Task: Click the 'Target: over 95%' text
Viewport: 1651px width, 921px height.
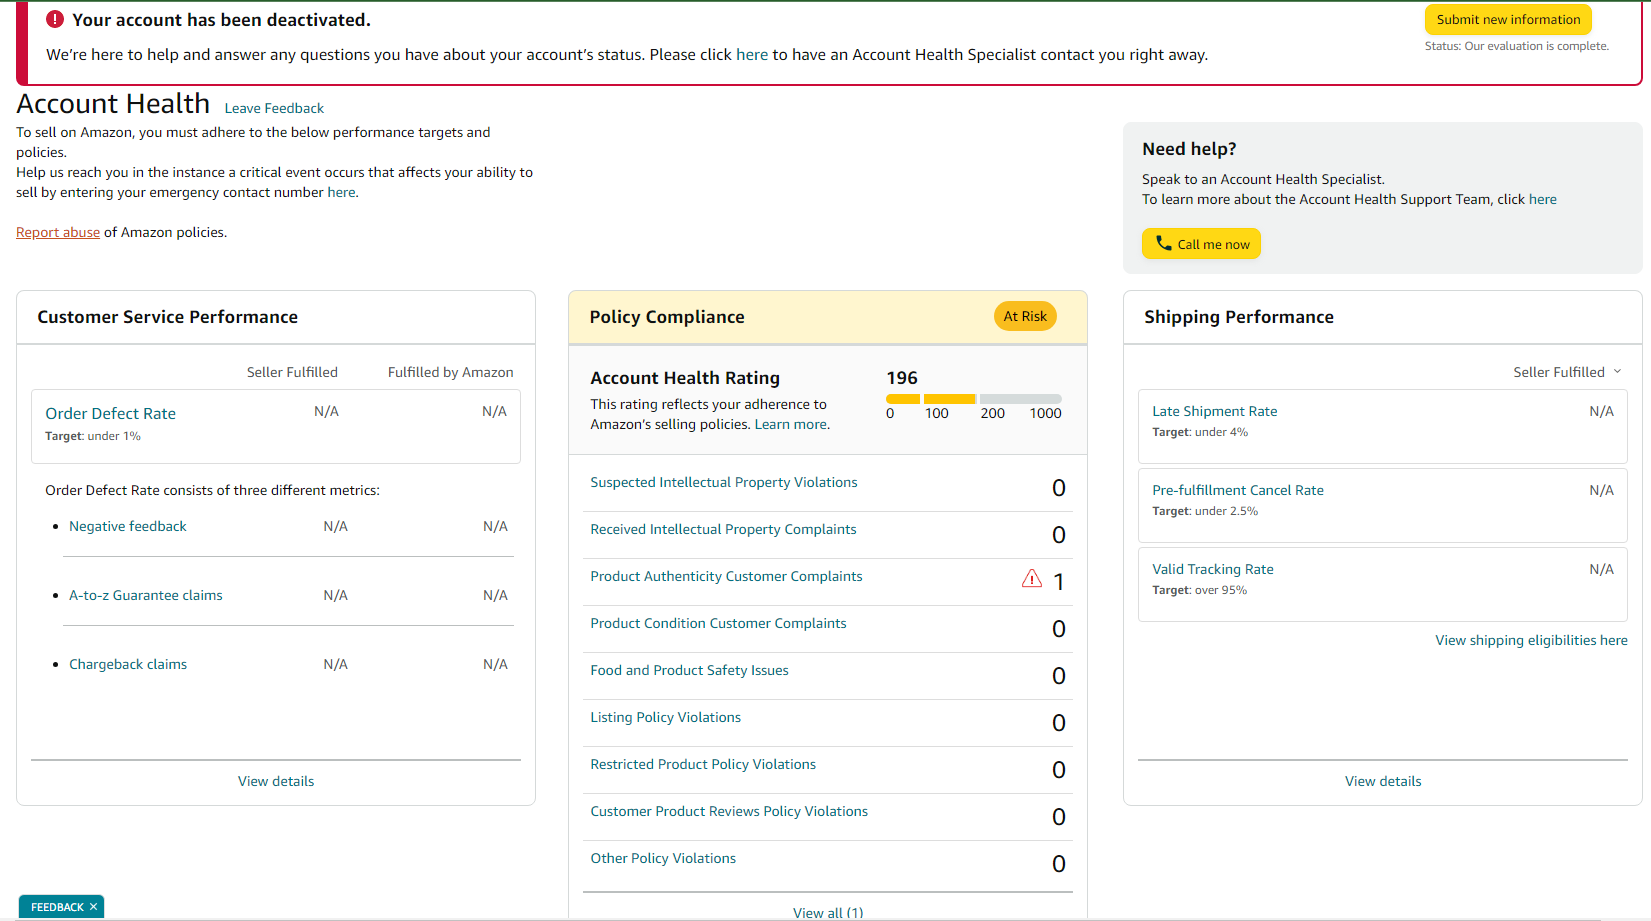Action: (1199, 590)
